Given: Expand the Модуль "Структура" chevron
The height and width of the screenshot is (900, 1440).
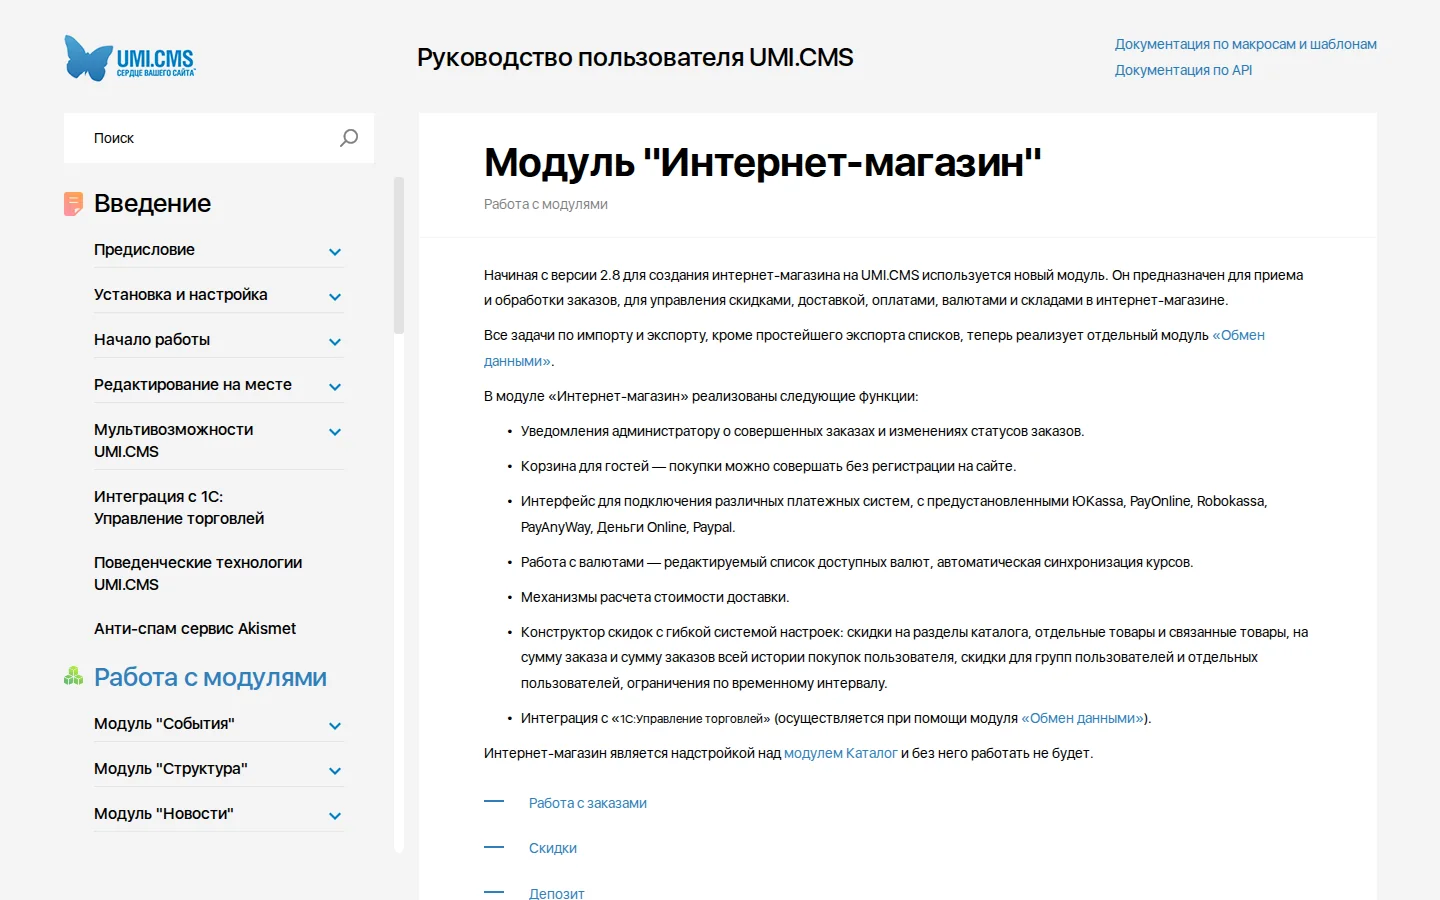Looking at the screenshot, I should click(x=335, y=771).
